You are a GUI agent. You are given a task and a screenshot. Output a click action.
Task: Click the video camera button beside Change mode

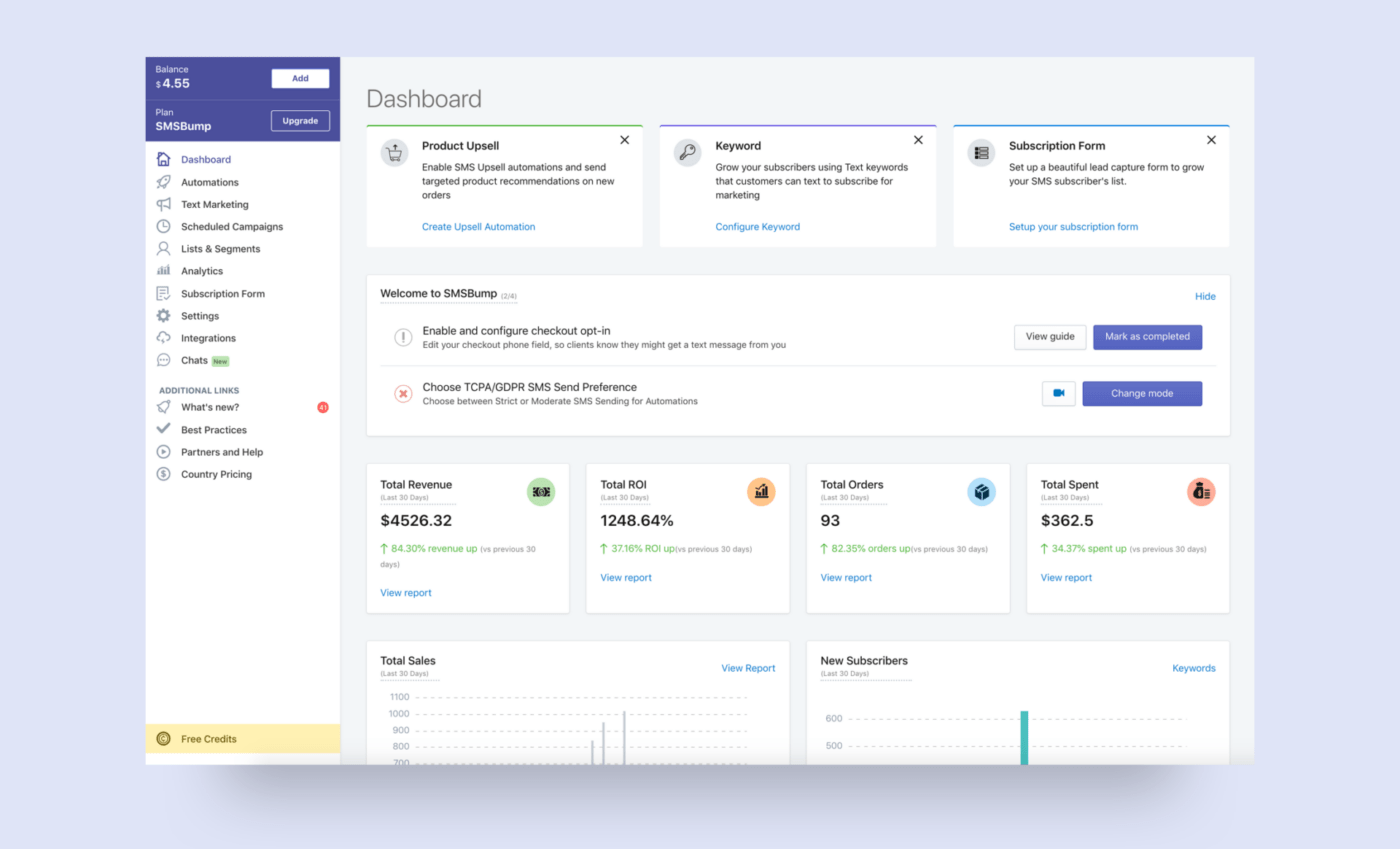click(x=1059, y=393)
